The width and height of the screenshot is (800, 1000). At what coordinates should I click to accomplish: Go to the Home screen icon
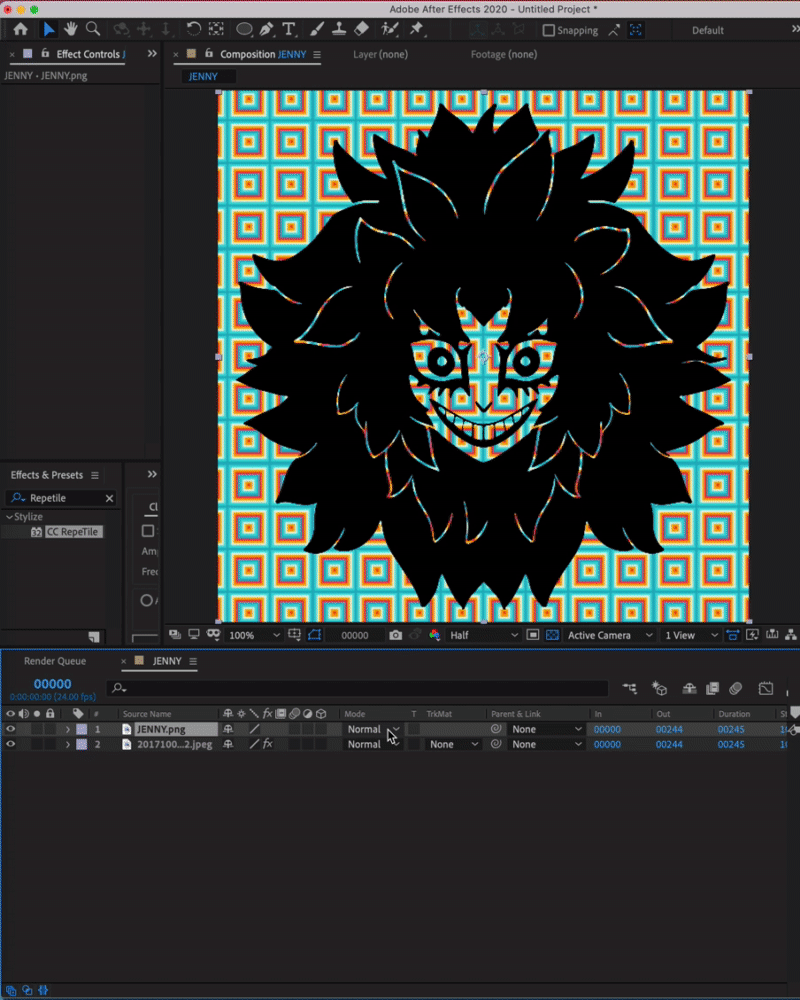coord(20,29)
